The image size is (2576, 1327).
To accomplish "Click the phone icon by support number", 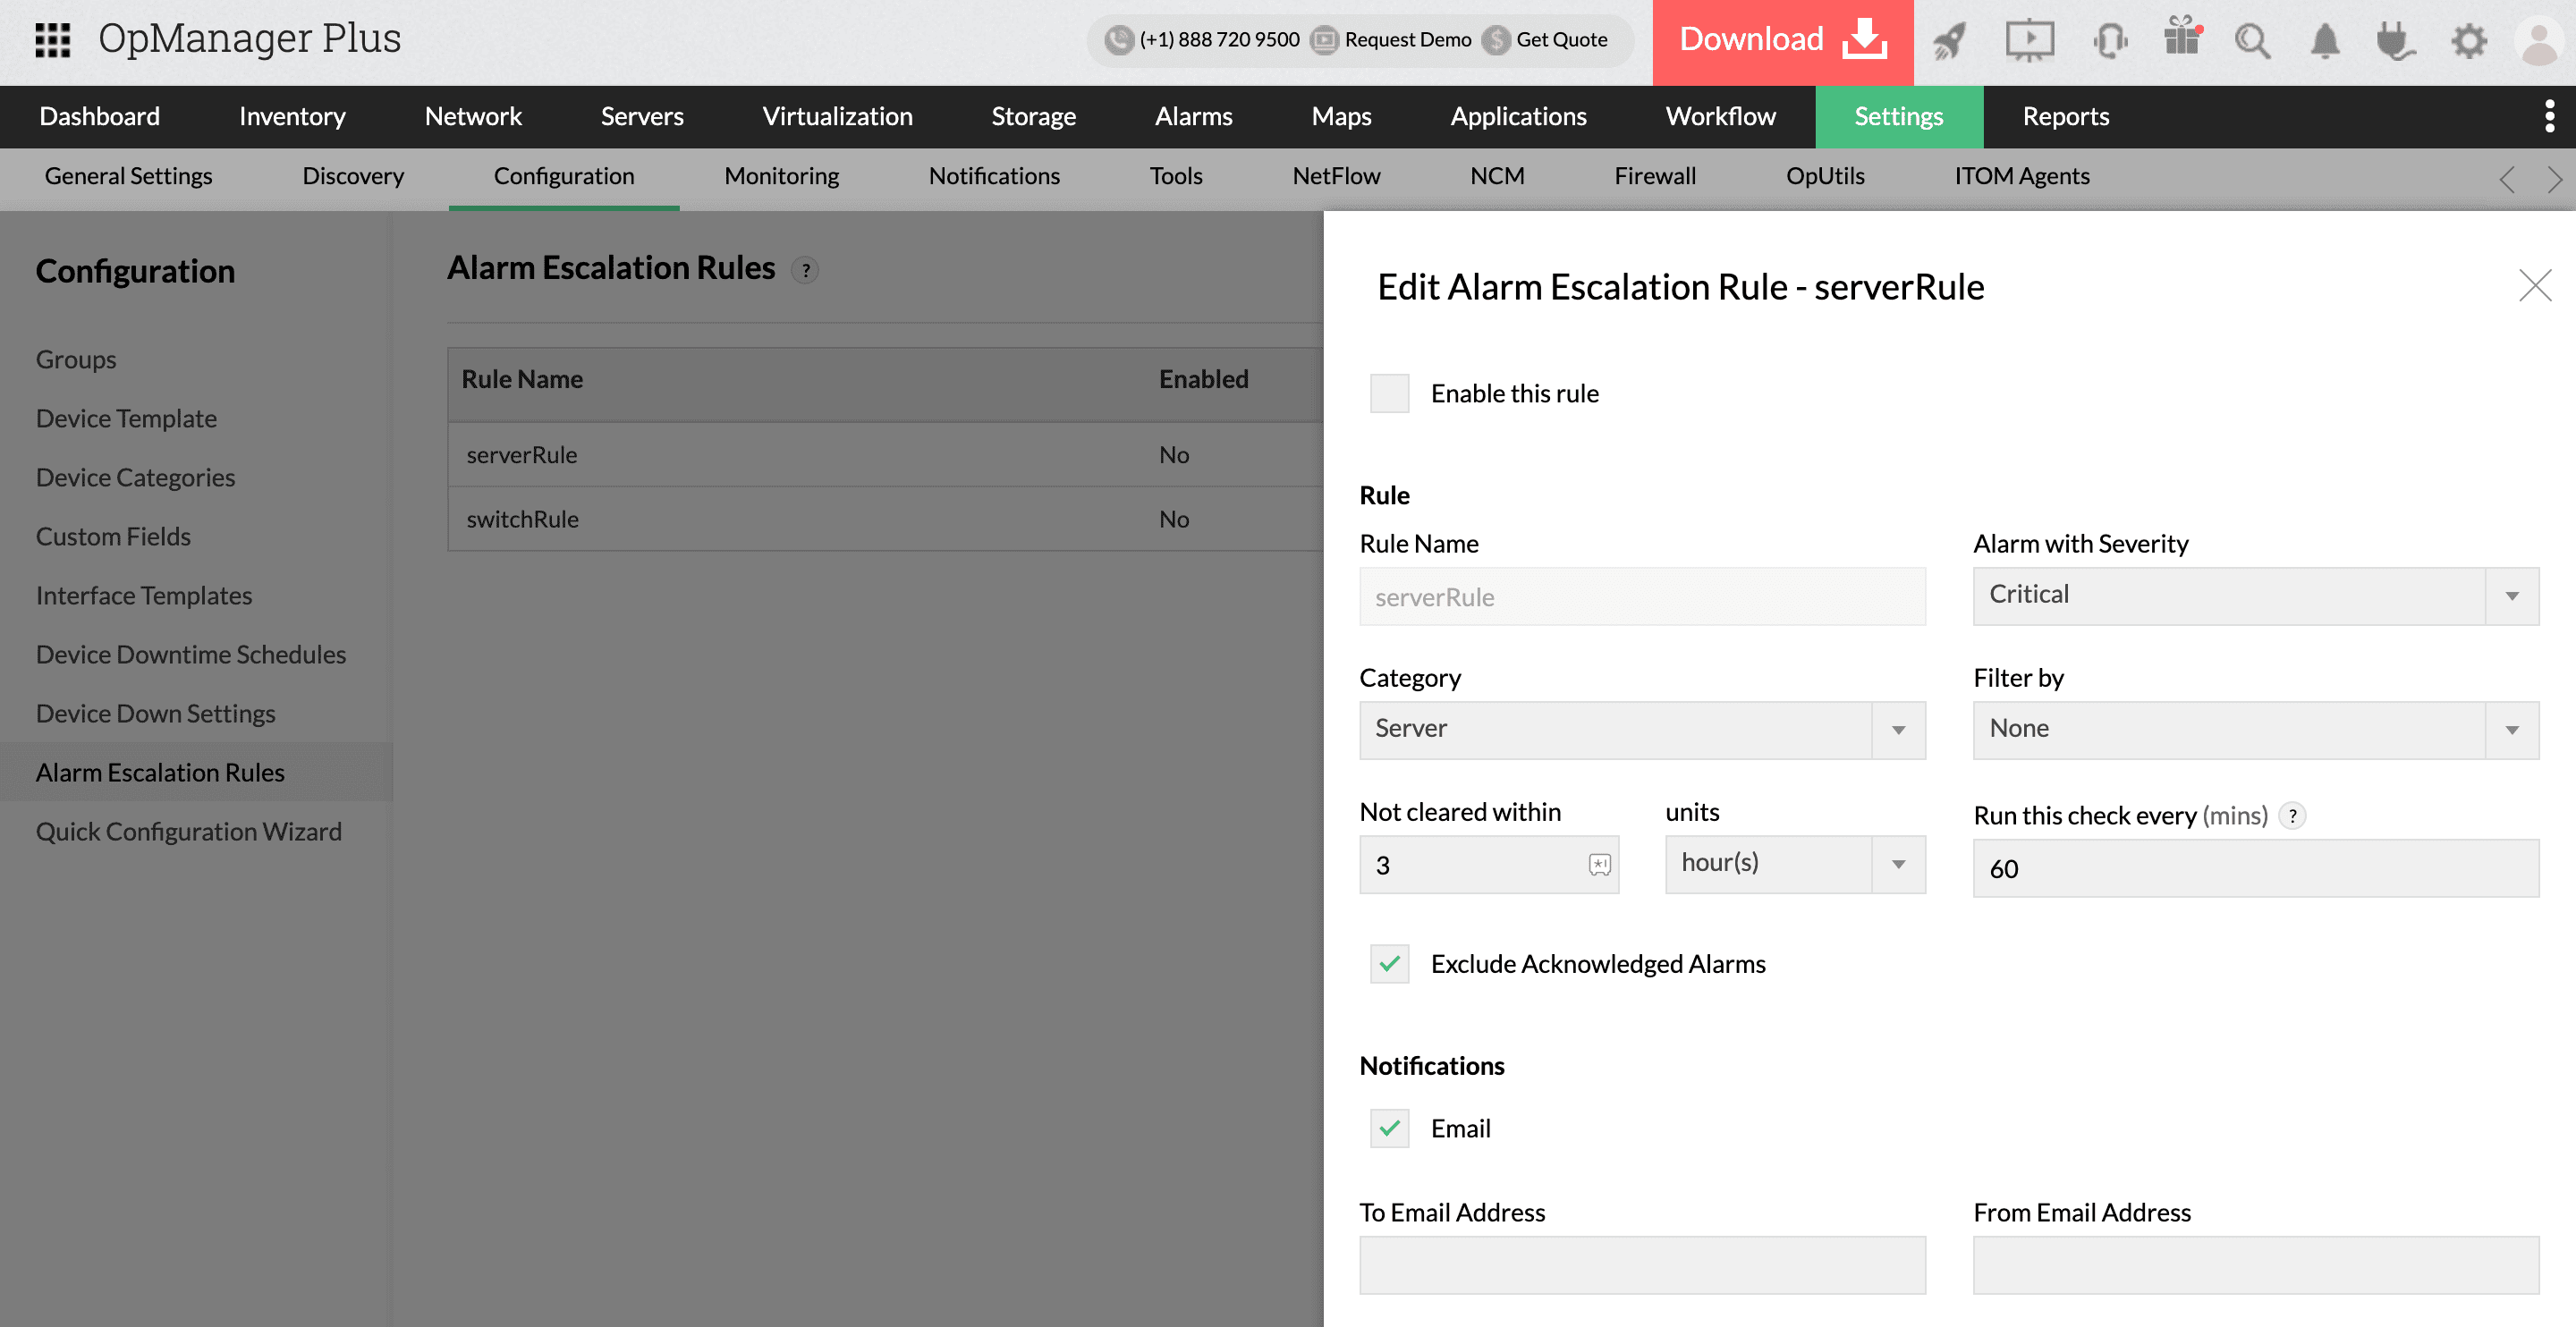I will pos(1118,40).
